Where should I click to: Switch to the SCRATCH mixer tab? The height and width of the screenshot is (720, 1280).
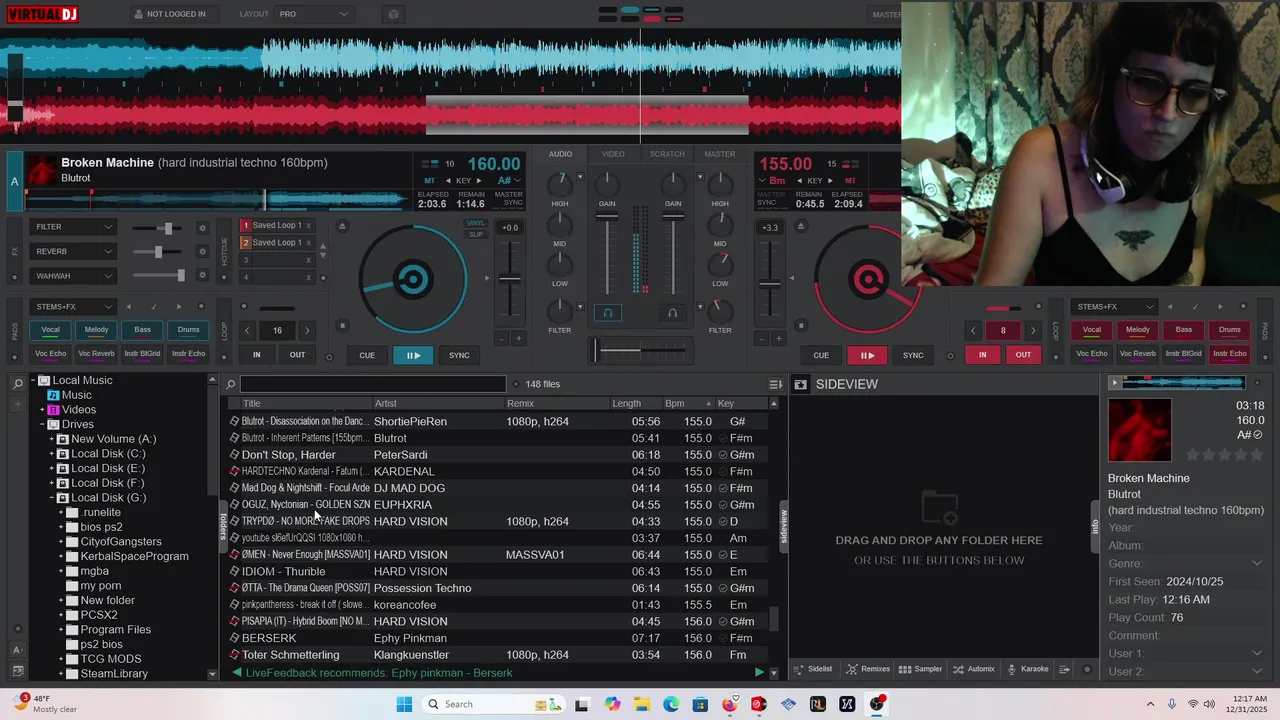[667, 154]
